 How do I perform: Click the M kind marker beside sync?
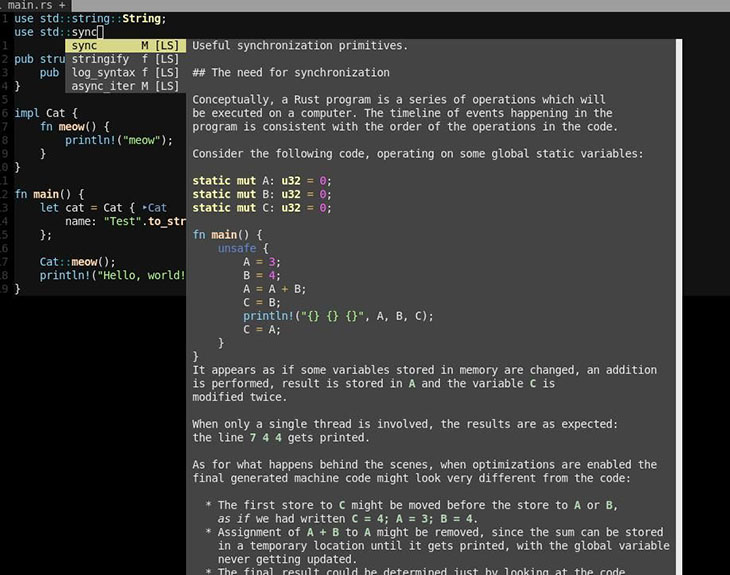(145, 46)
